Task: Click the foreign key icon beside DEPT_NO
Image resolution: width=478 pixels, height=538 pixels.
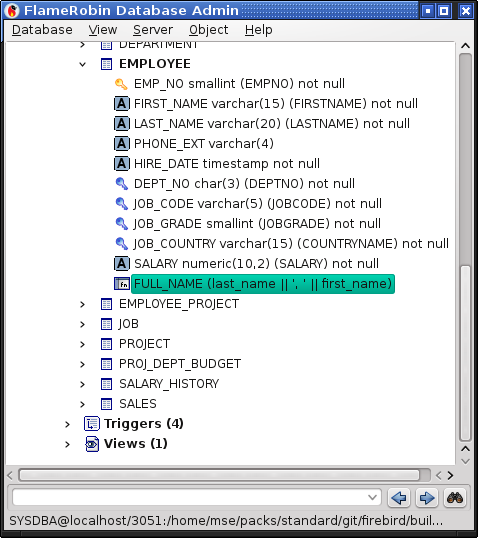Action: click(x=121, y=184)
